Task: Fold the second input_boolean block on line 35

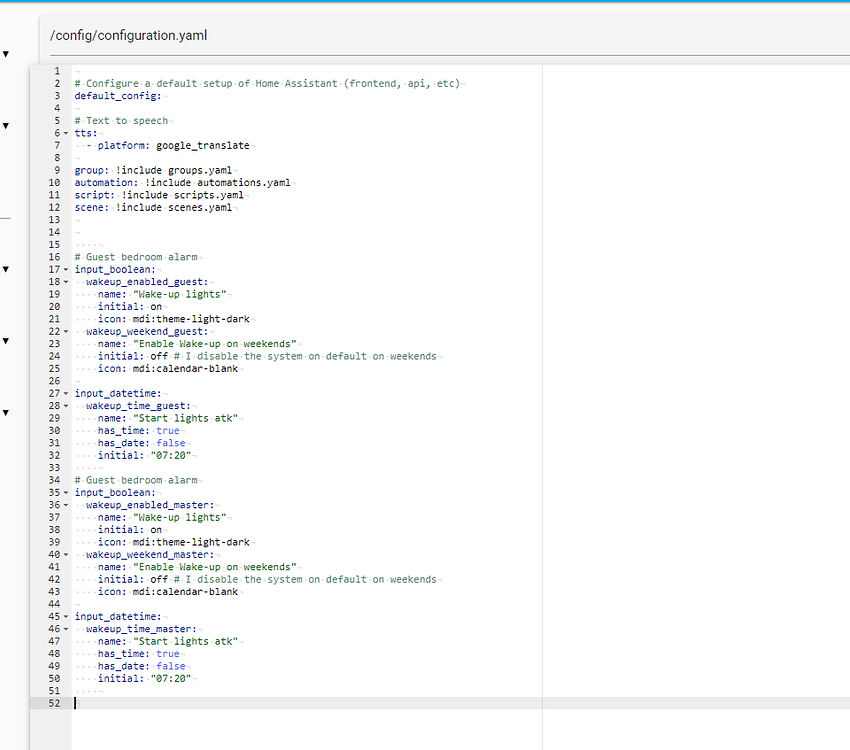Action: (x=64, y=492)
